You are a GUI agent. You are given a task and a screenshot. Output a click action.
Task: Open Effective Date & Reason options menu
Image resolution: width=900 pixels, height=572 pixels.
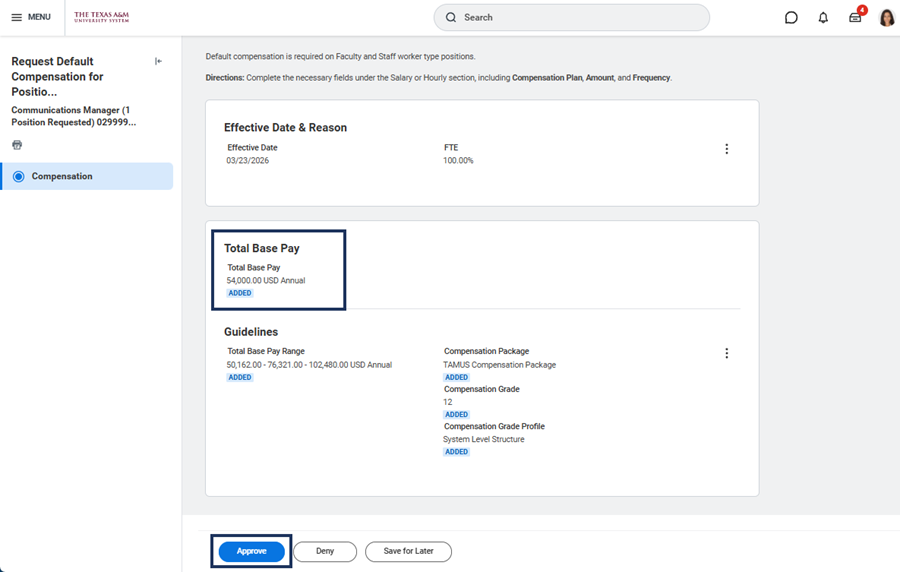point(726,149)
